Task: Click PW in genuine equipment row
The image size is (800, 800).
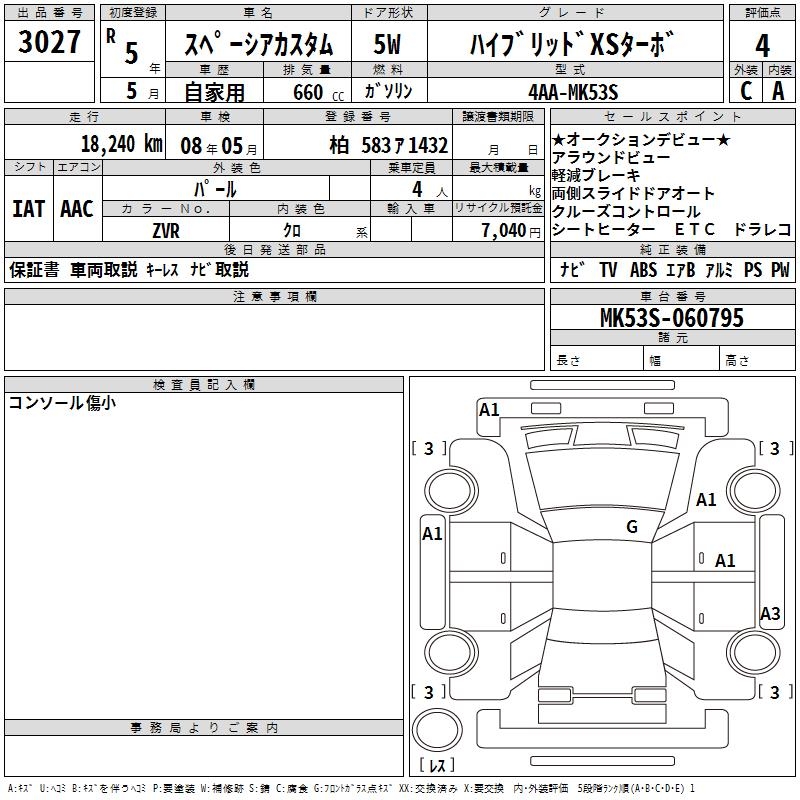Action: coord(780,269)
